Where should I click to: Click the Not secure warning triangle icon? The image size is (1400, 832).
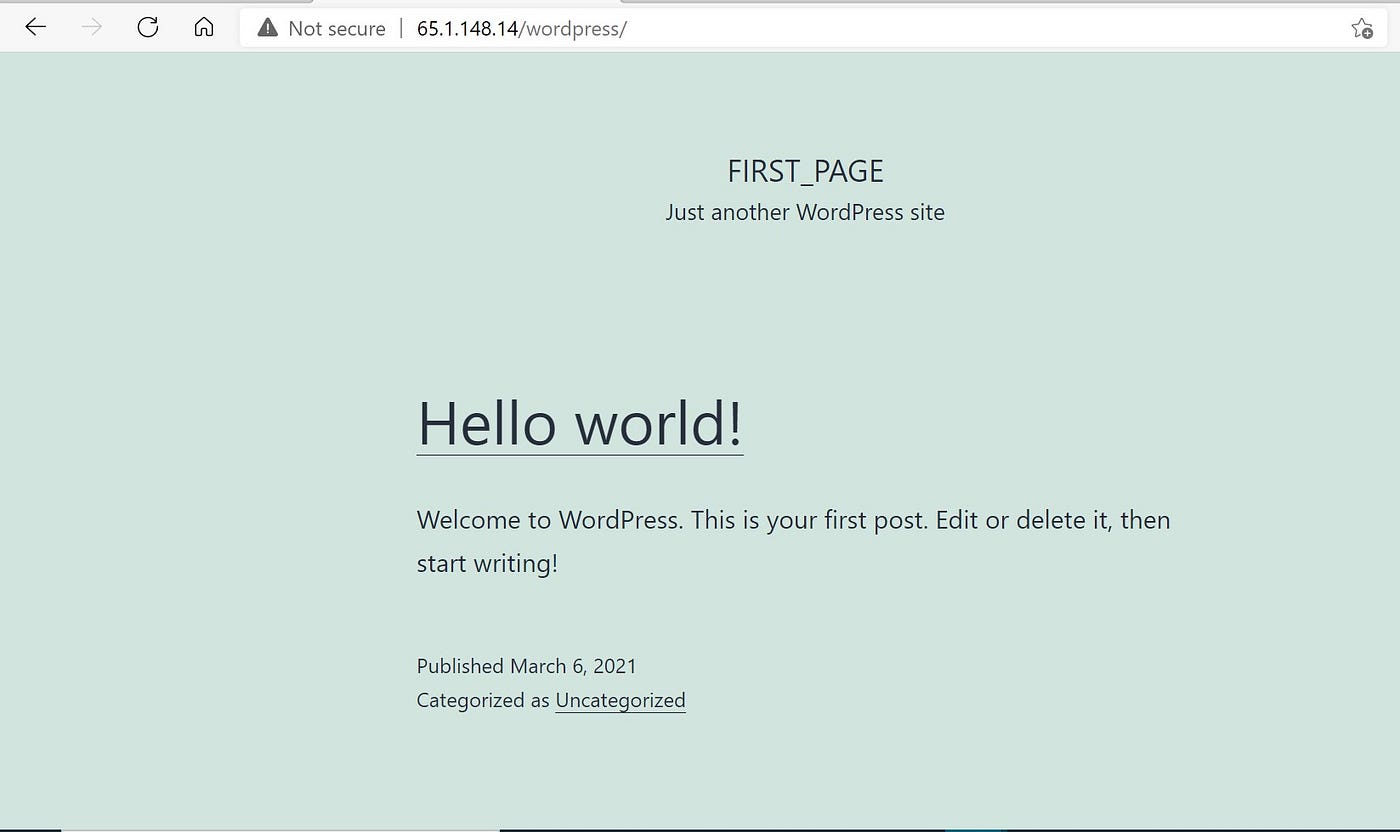pyautogui.click(x=267, y=28)
